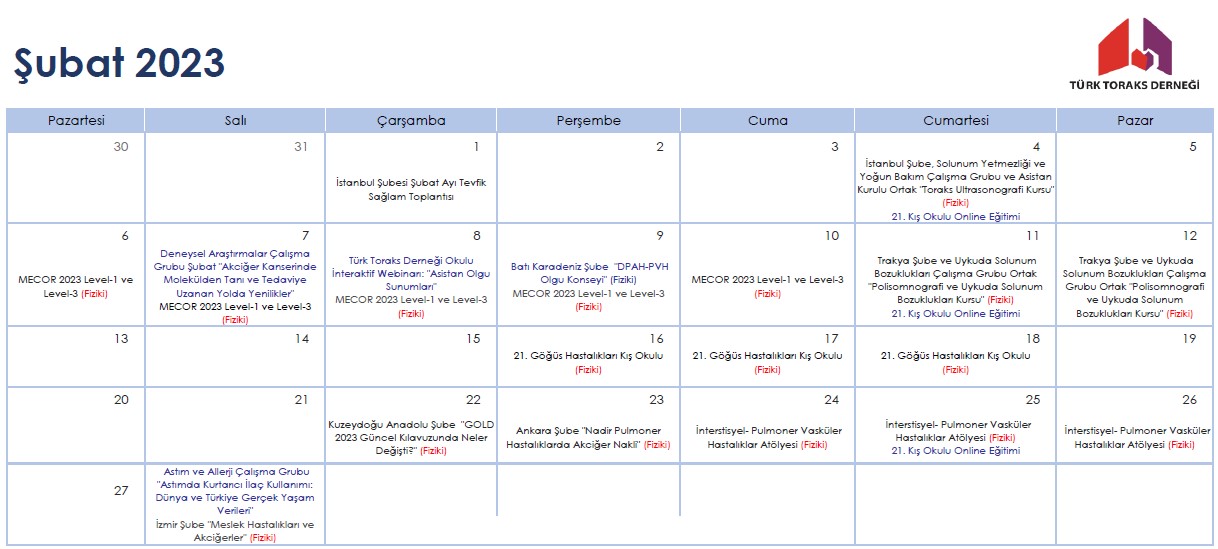The width and height of the screenshot is (1218, 549).
Task: Open Göğüs Hastalıkları Kış Okulu on Thursday 16th
Action: point(587,356)
